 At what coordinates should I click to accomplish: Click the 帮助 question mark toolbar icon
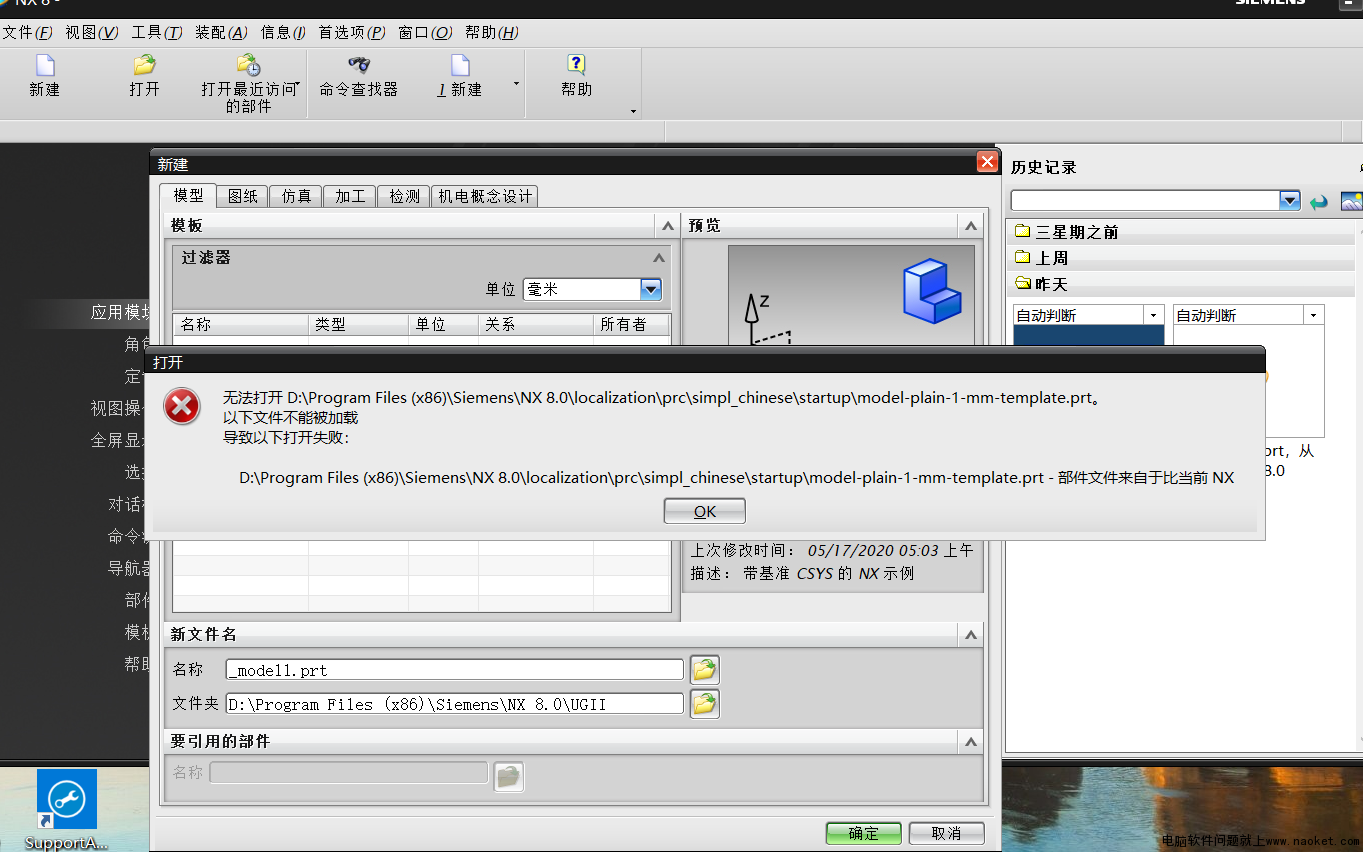point(576,65)
